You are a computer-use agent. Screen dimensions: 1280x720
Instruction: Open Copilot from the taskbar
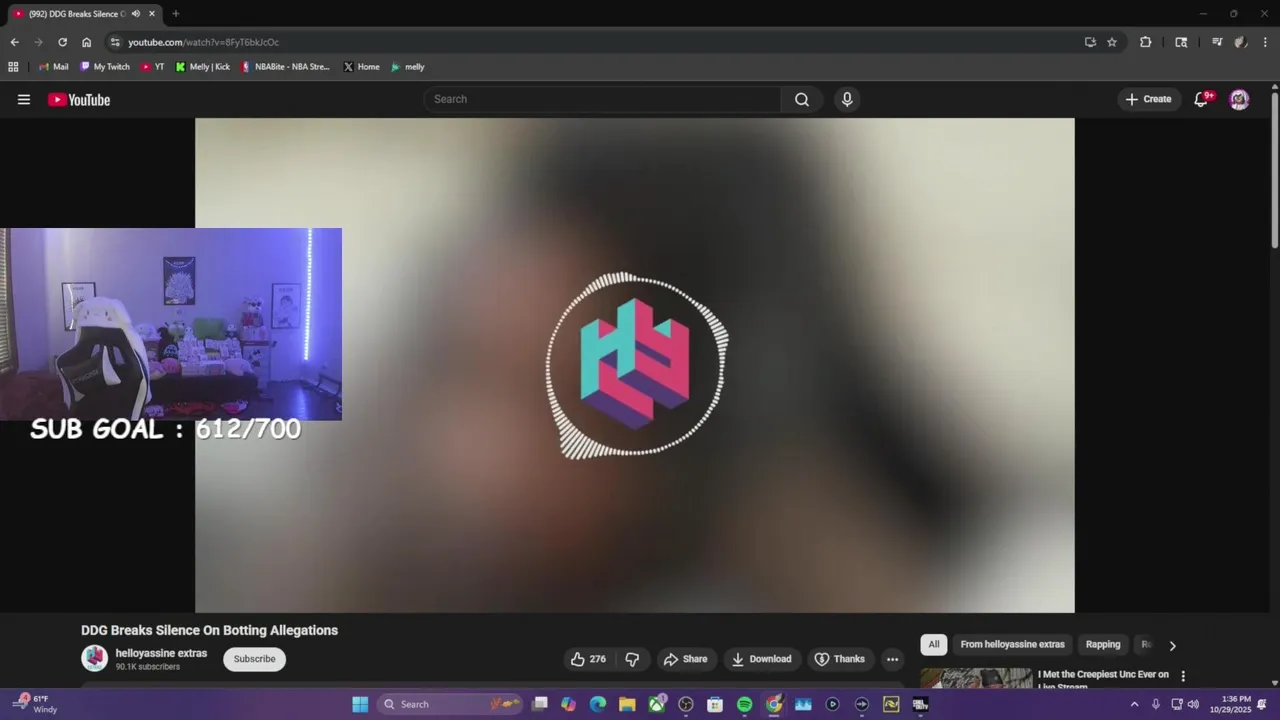click(568, 704)
